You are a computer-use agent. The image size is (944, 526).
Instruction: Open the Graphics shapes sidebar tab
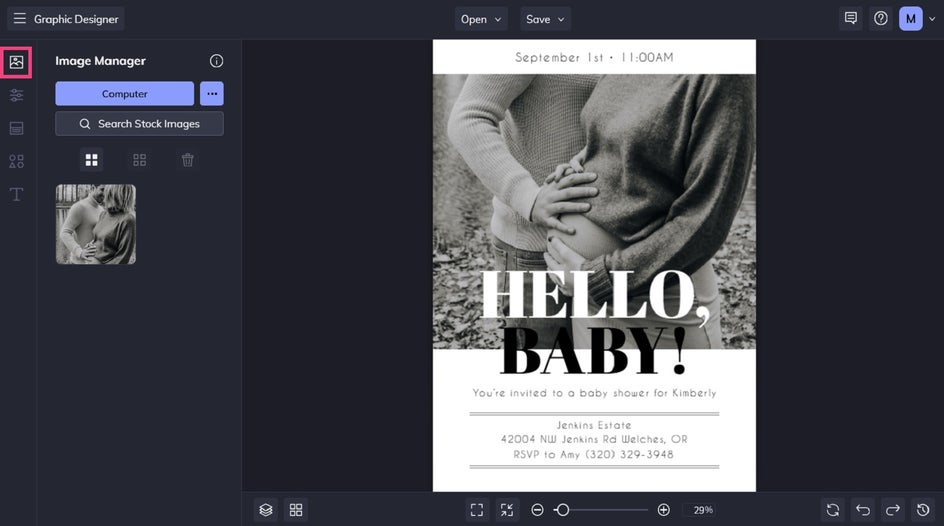pos(16,161)
